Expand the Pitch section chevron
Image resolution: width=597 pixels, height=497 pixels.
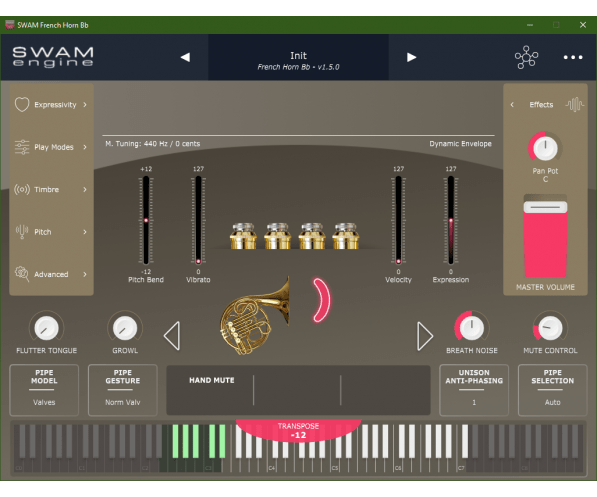(x=85, y=232)
